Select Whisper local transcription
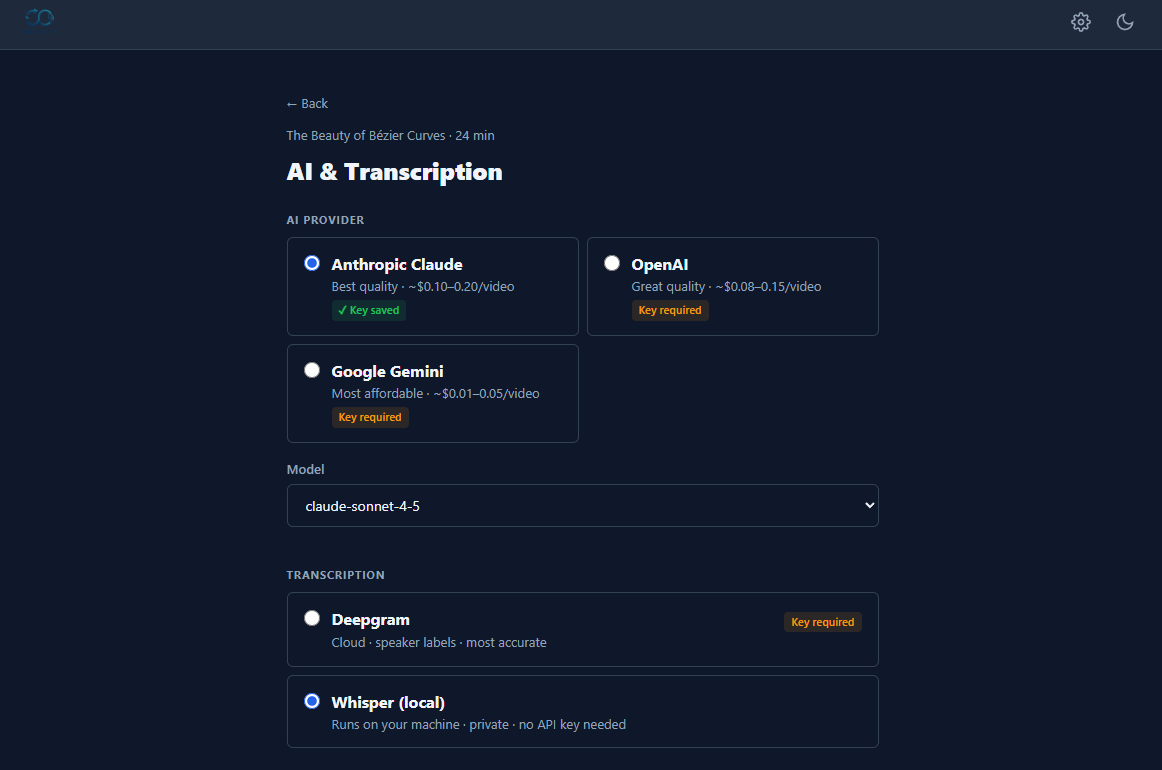Screen dimensions: 1162x770 point(311,700)
